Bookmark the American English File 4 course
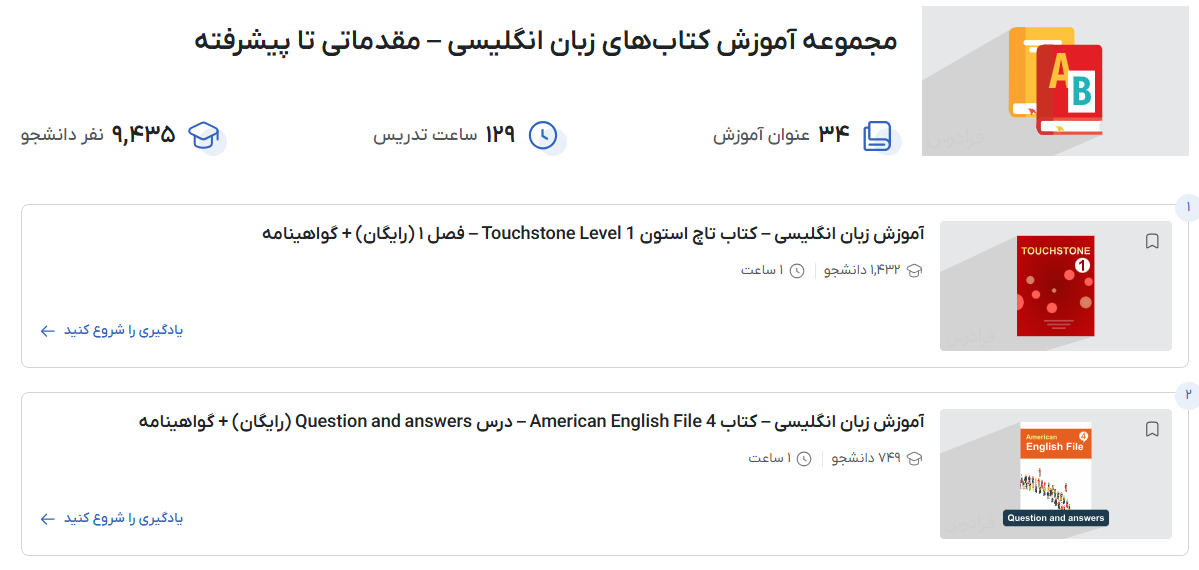This screenshot has height=570, width=1199. [1152, 429]
